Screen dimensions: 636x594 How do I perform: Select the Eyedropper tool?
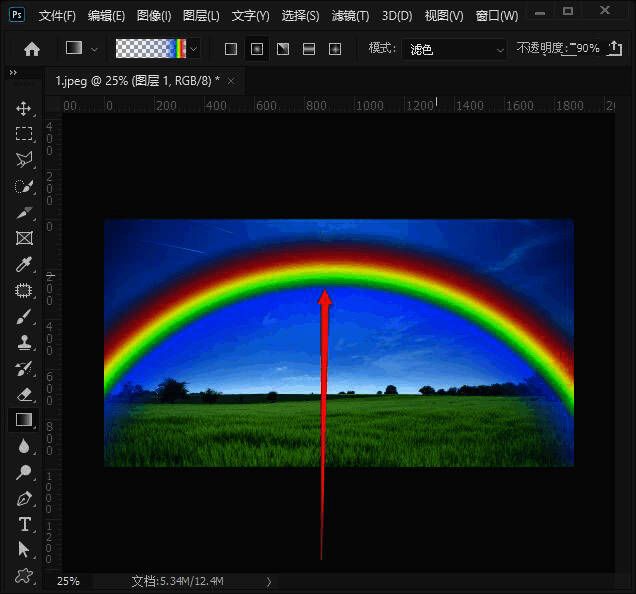coord(24,265)
